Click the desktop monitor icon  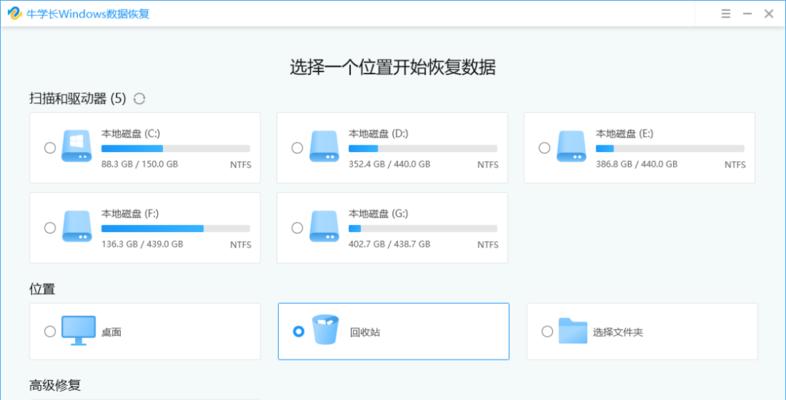[79, 330]
